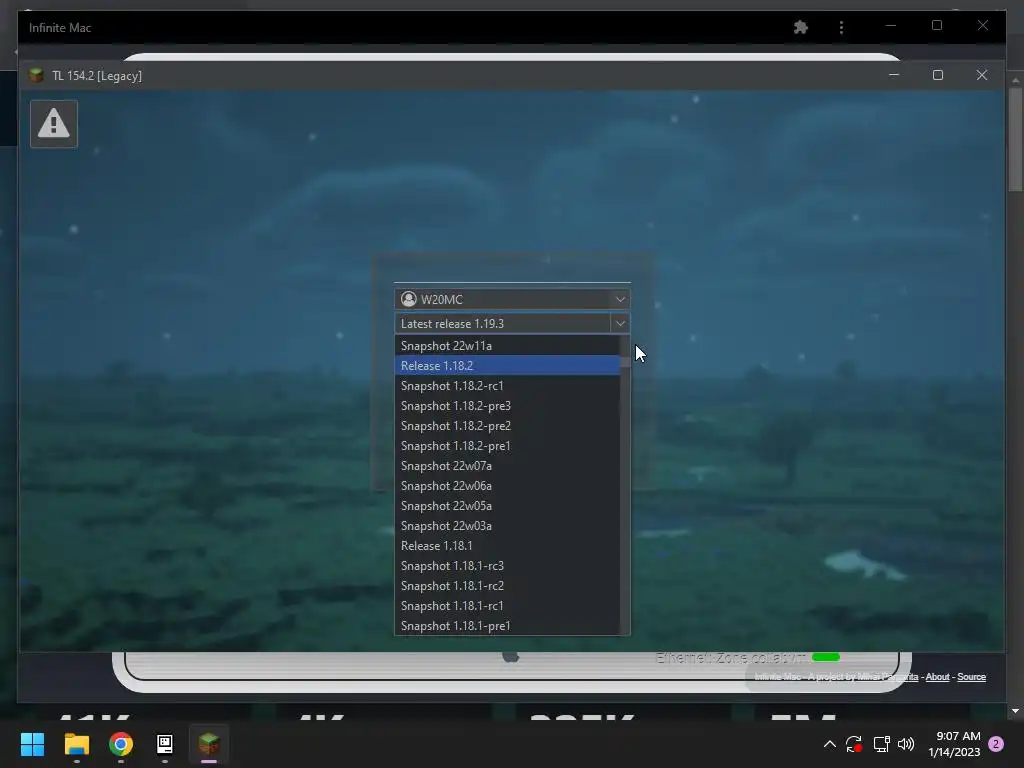Click the Latest release 1.19.3 version field
Screen dimensions: 1024x768
pos(503,323)
